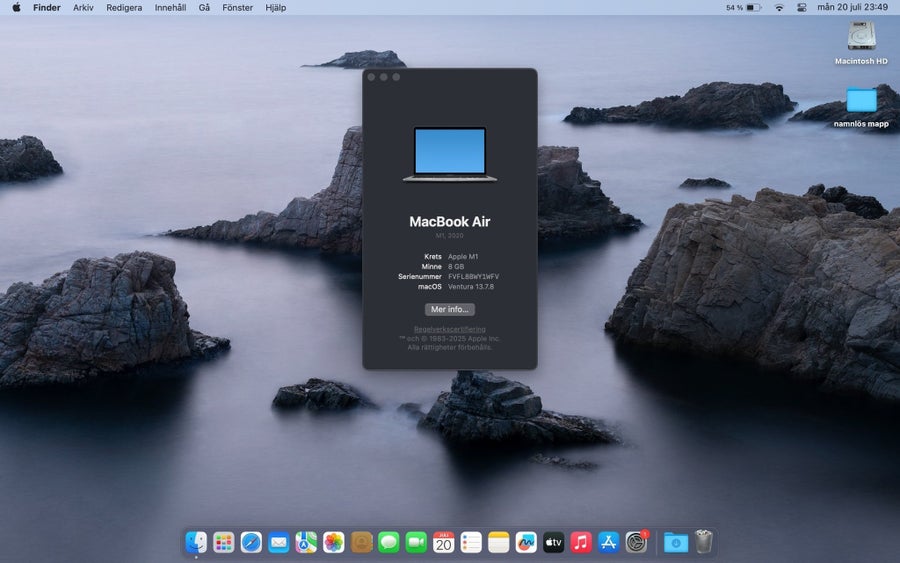Image resolution: width=900 pixels, height=563 pixels.
Task: Open the Apple menu
Action: 16,7
